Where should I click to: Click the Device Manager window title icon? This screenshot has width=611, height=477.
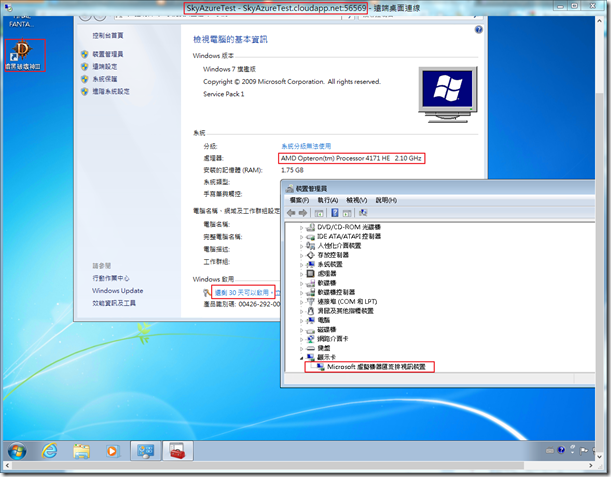290,189
